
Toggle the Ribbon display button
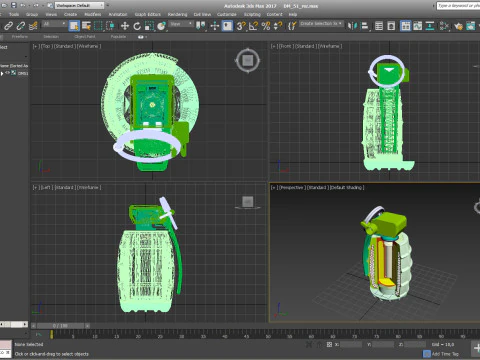[405, 26]
